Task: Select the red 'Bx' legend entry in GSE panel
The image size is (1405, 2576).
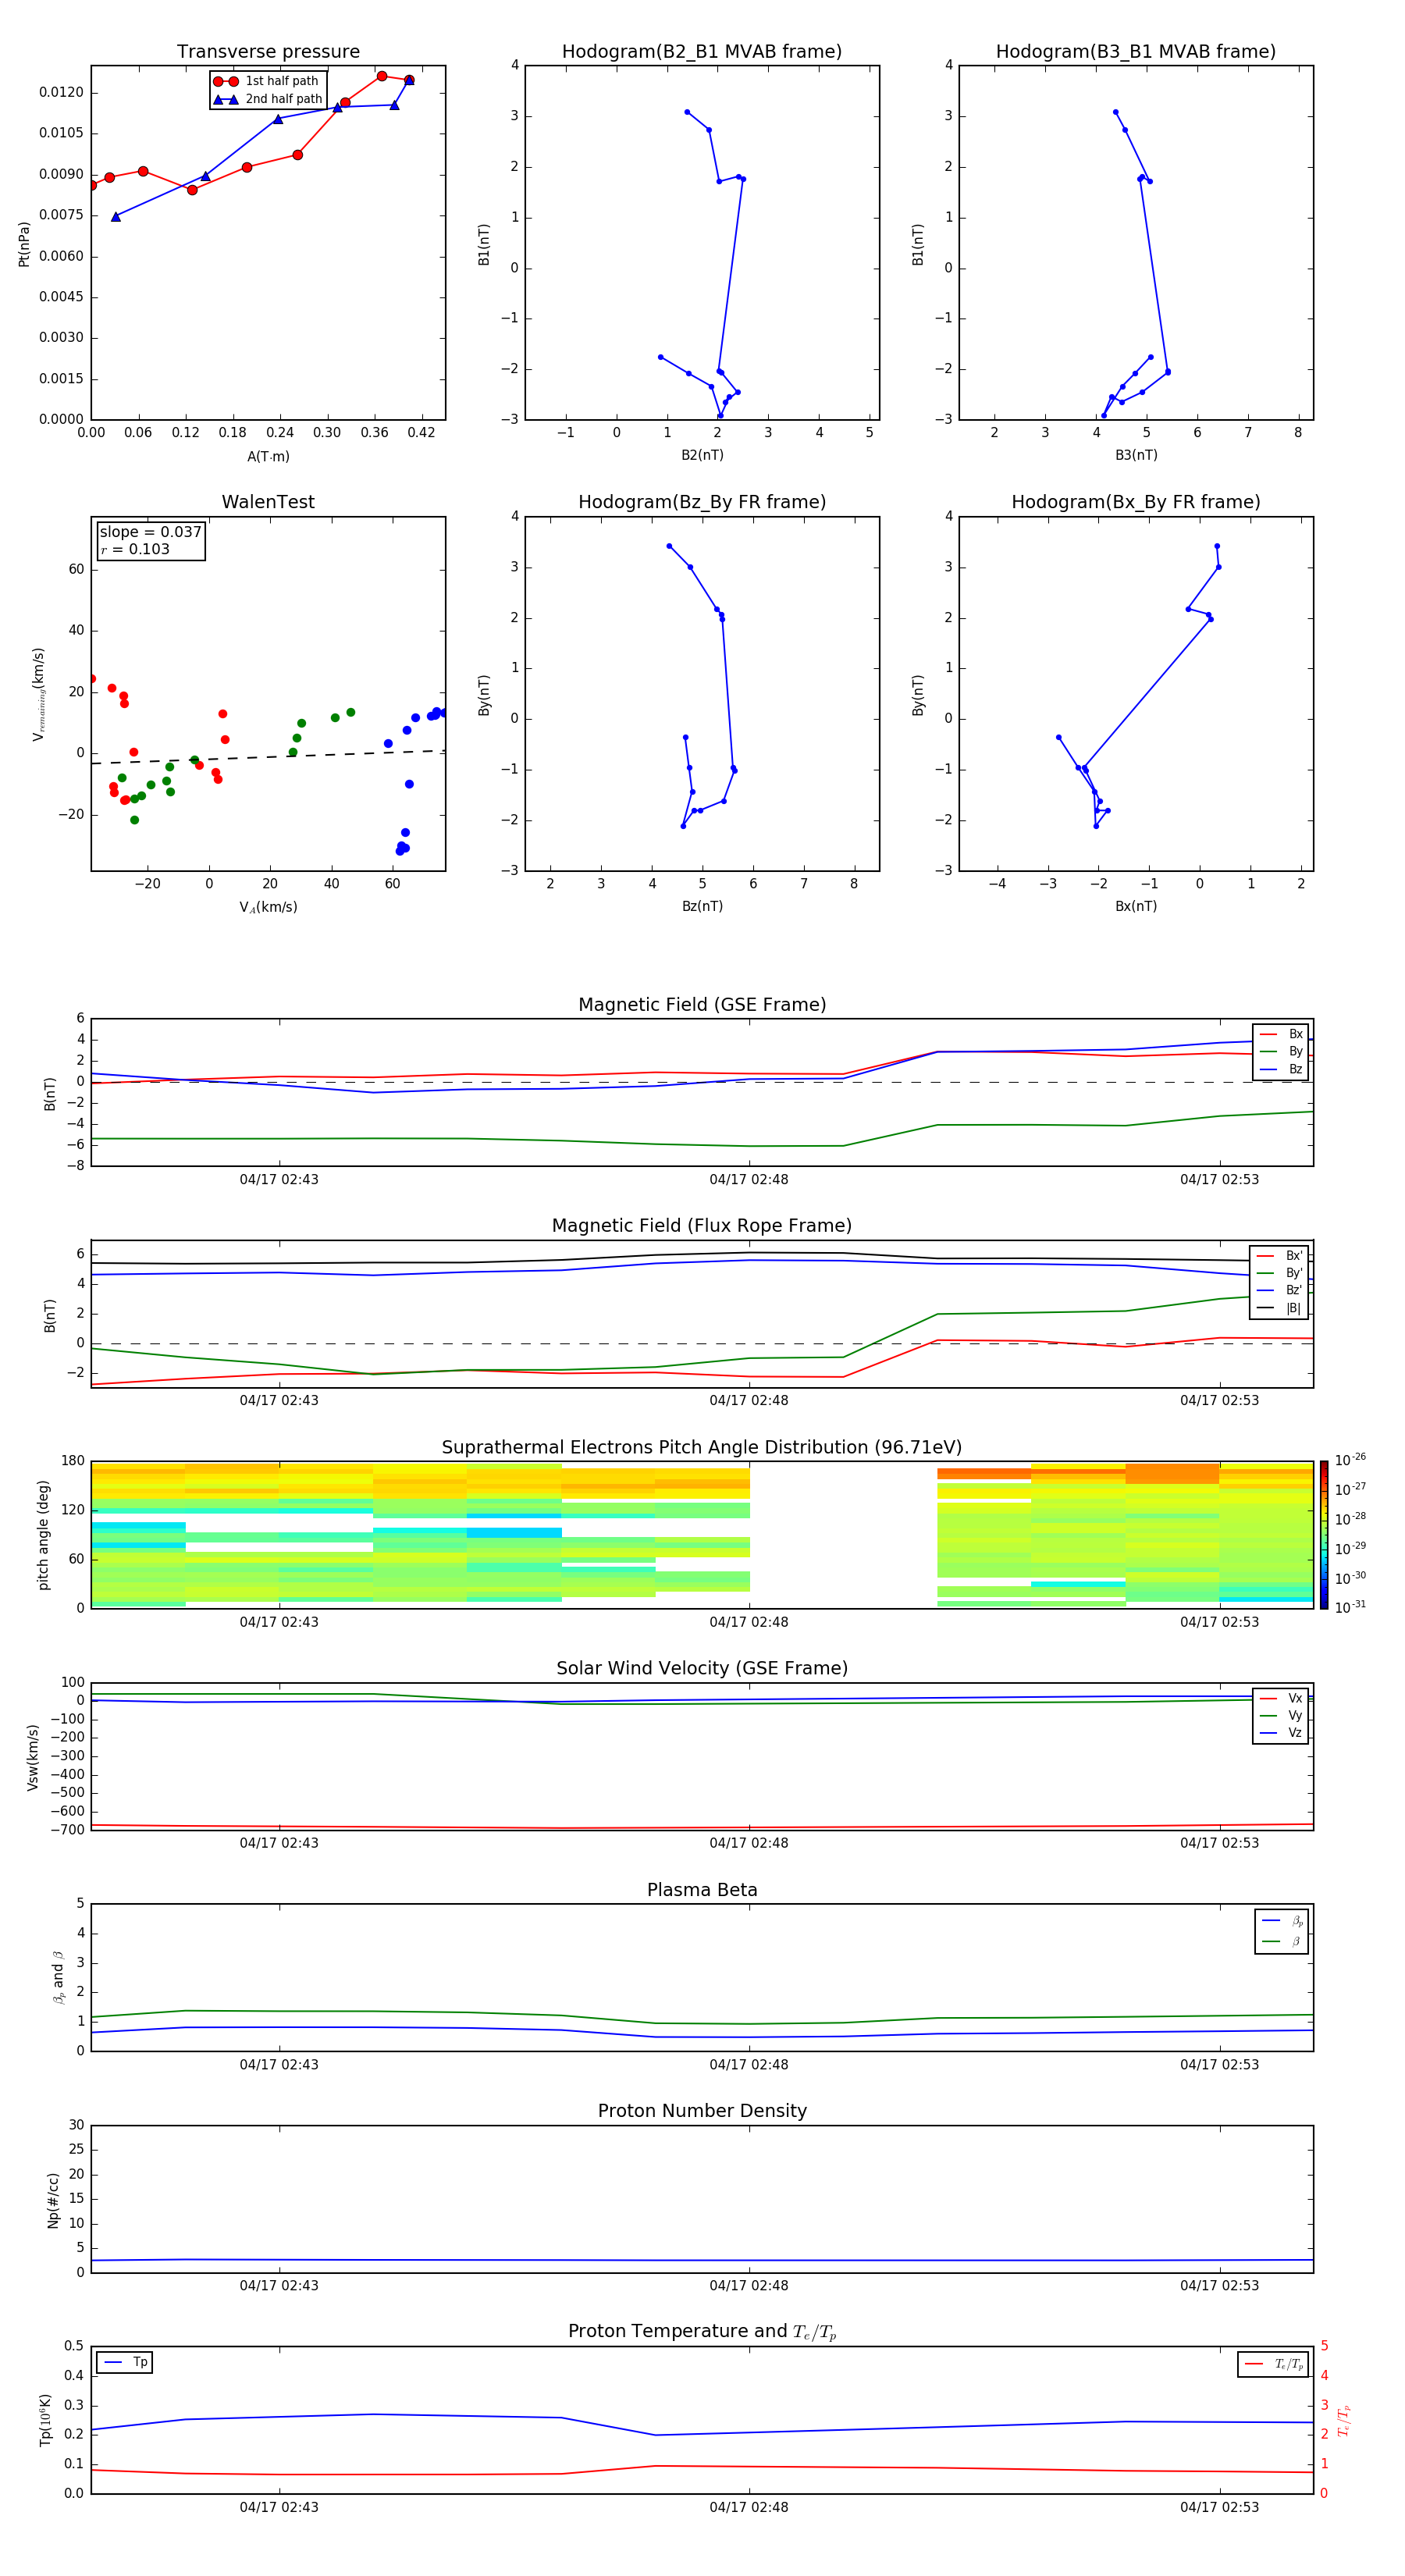Action: tap(1281, 1034)
